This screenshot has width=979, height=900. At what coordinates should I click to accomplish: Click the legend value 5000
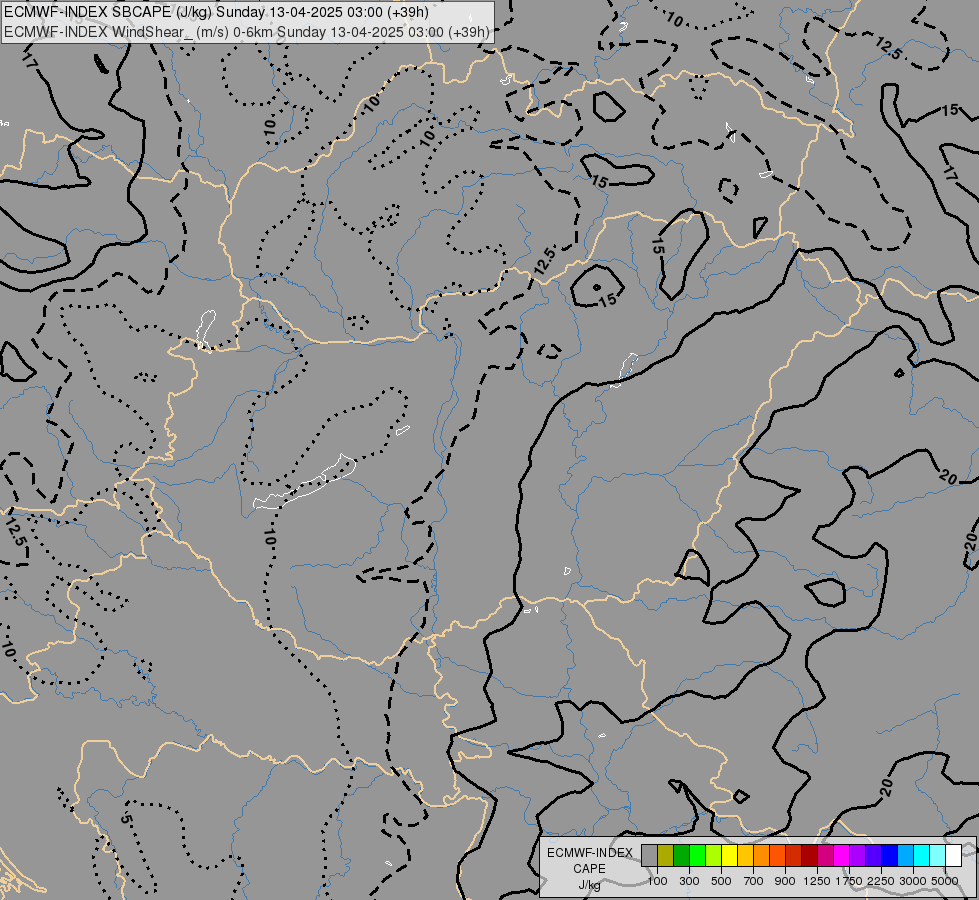(x=945, y=881)
